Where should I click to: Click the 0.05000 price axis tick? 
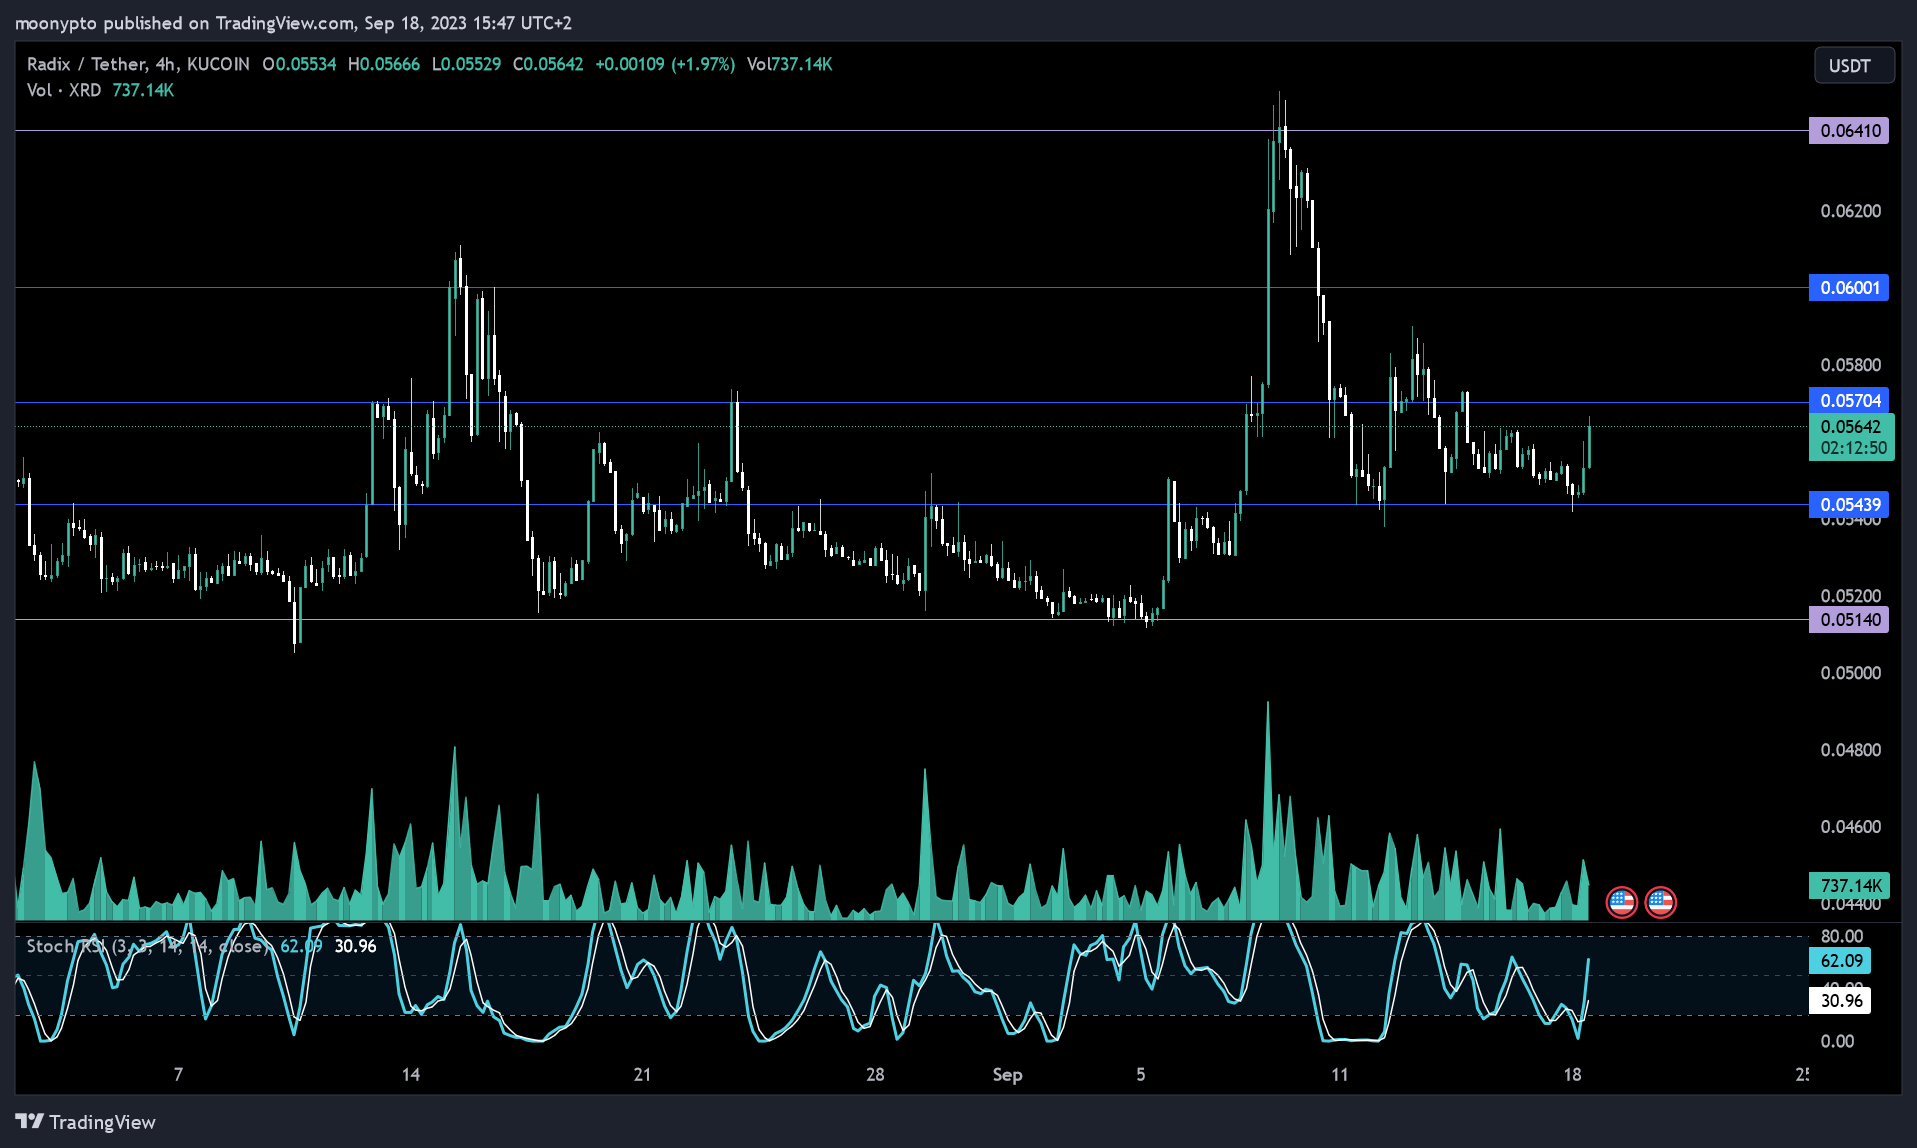pyautogui.click(x=1850, y=673)
